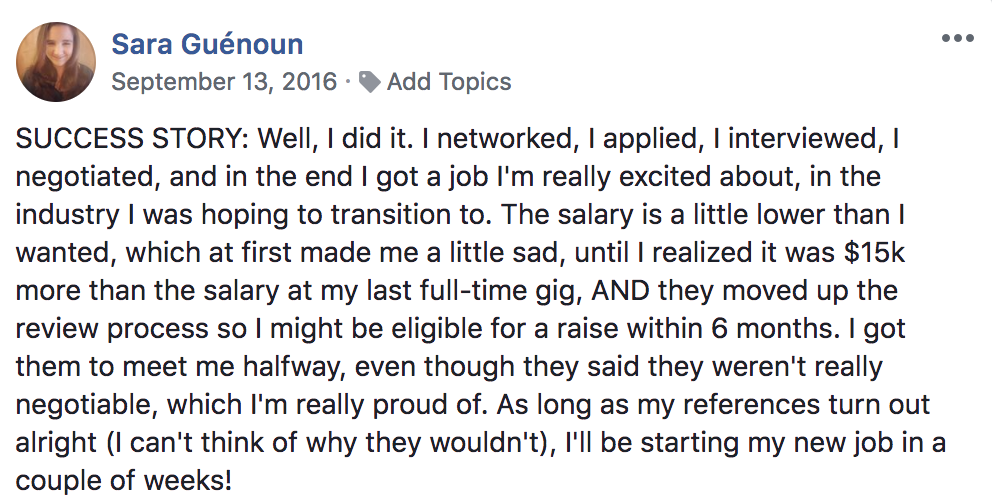
Task: Click the tag icon beside Add Topics
Action: [x=369, y=81]
